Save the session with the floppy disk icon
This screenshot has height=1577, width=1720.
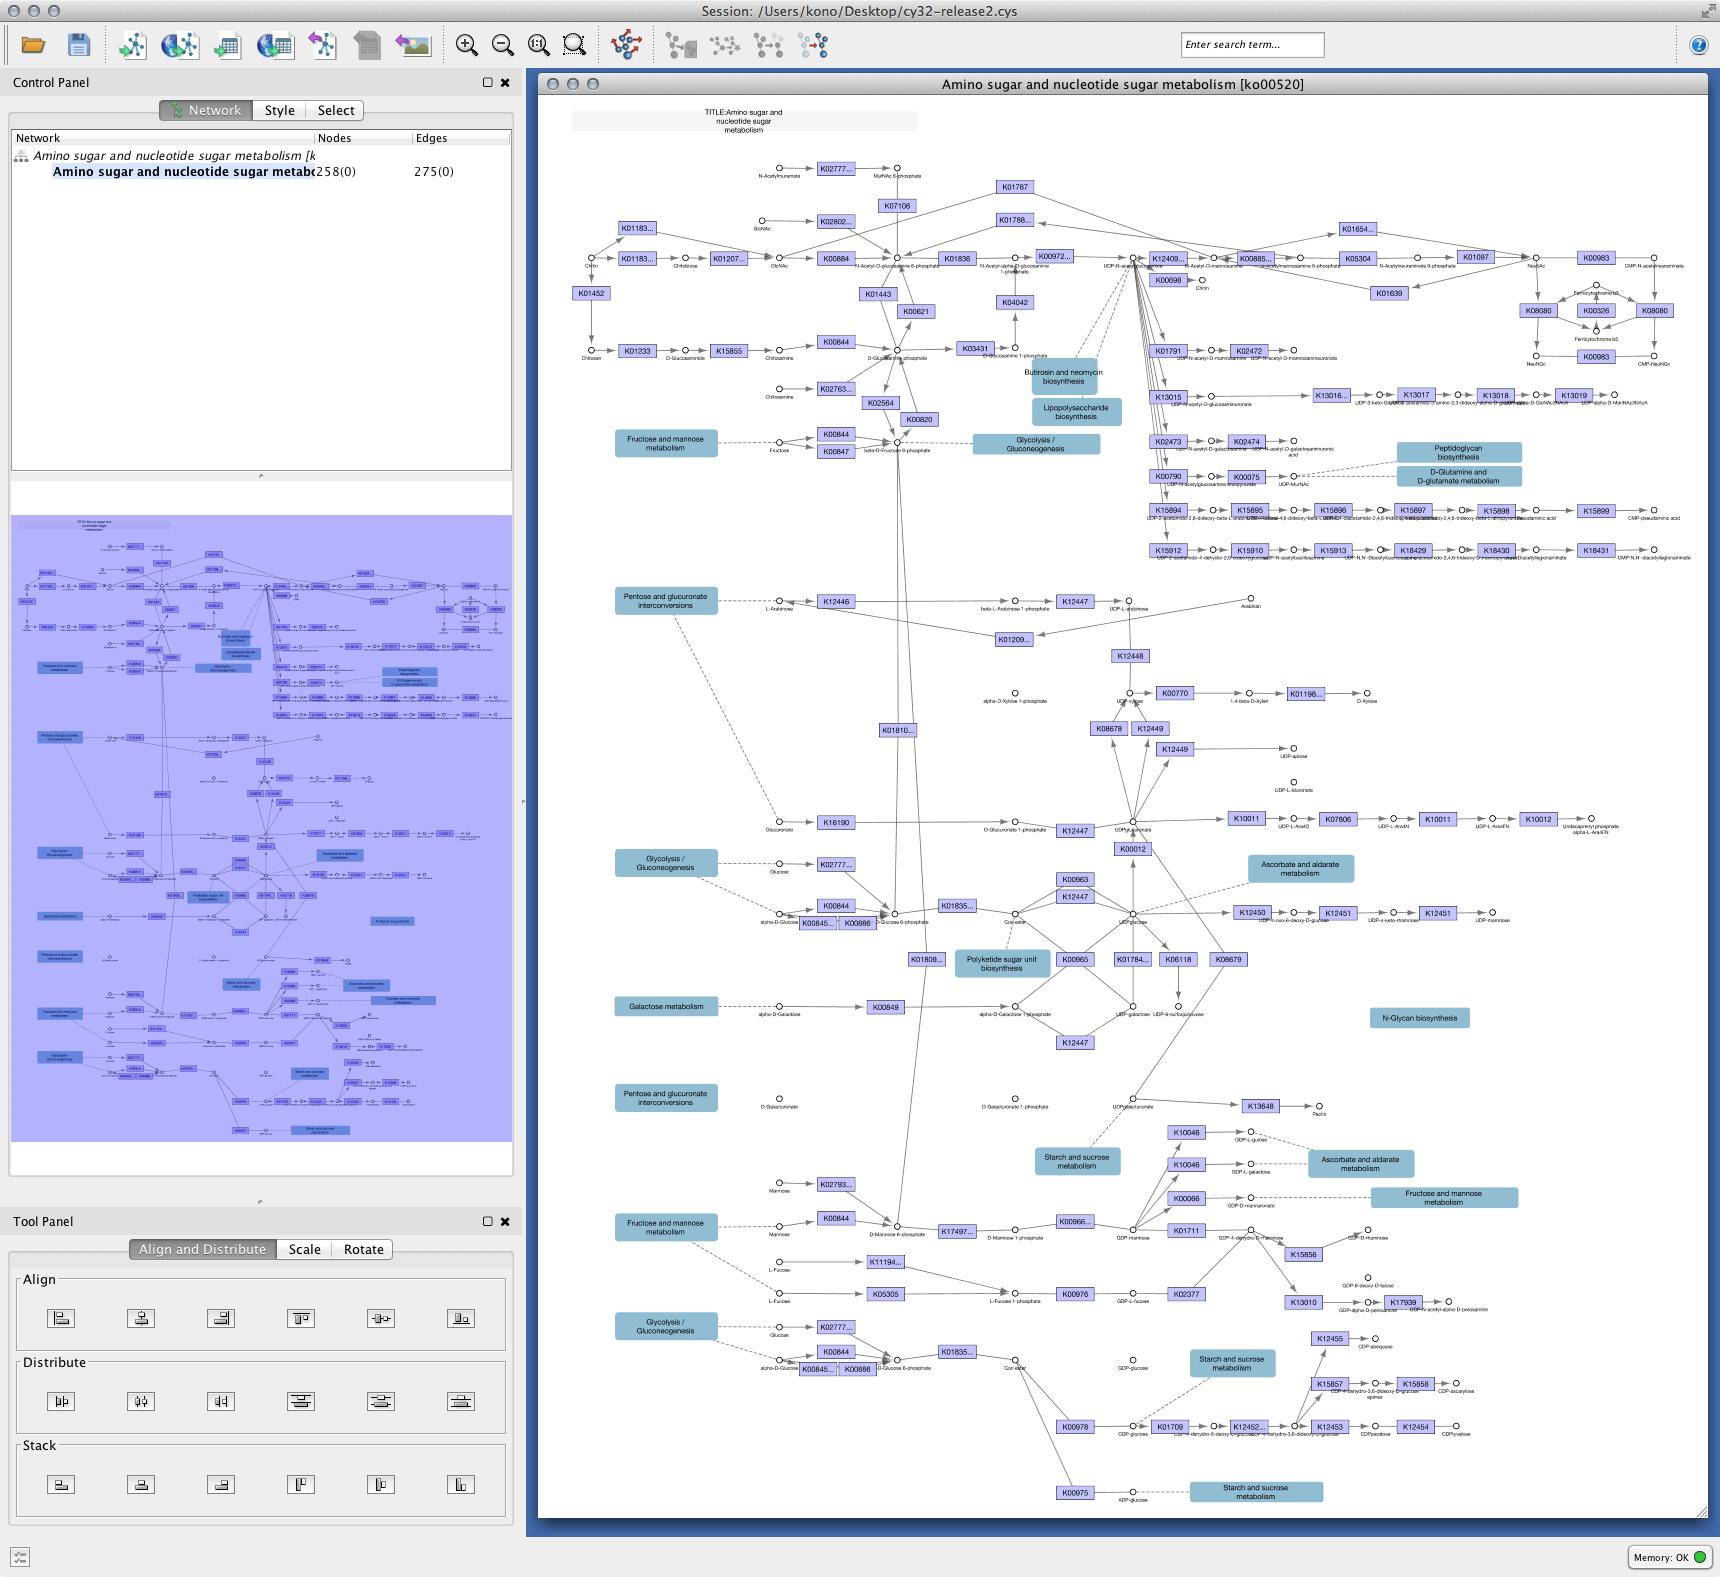(x=79, y=45)
